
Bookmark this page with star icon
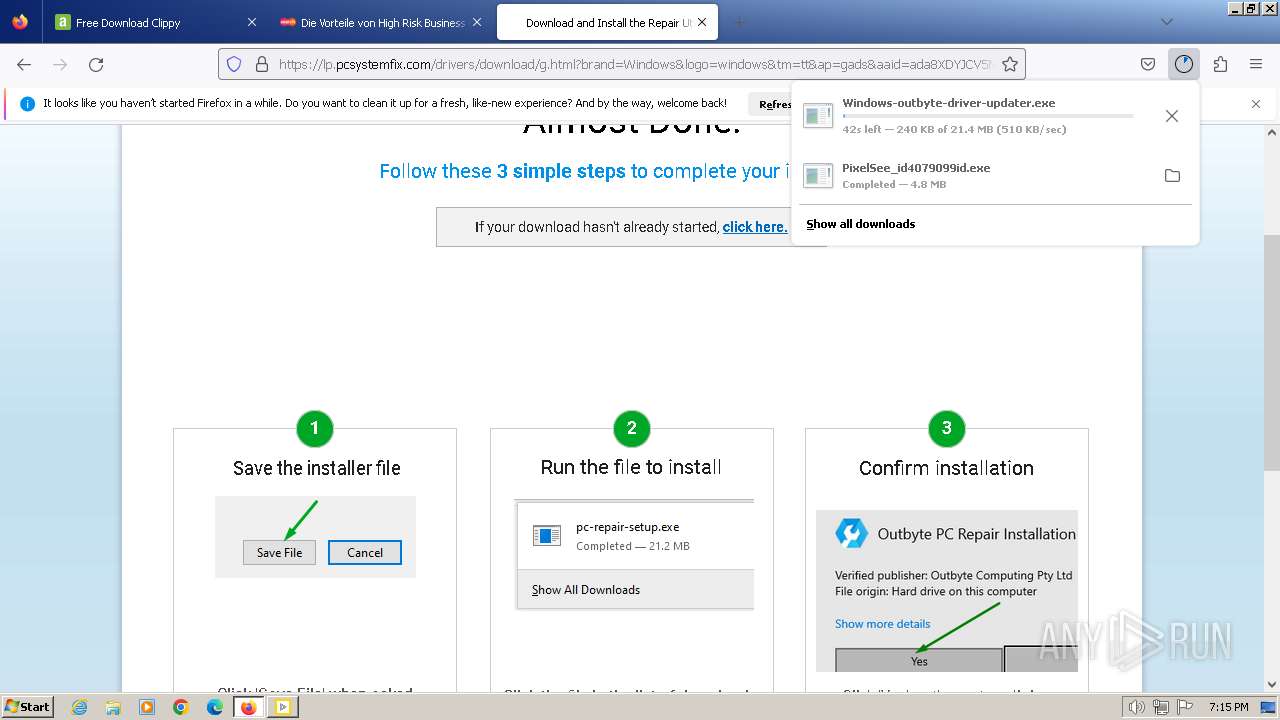click(x=1010, y=64)
